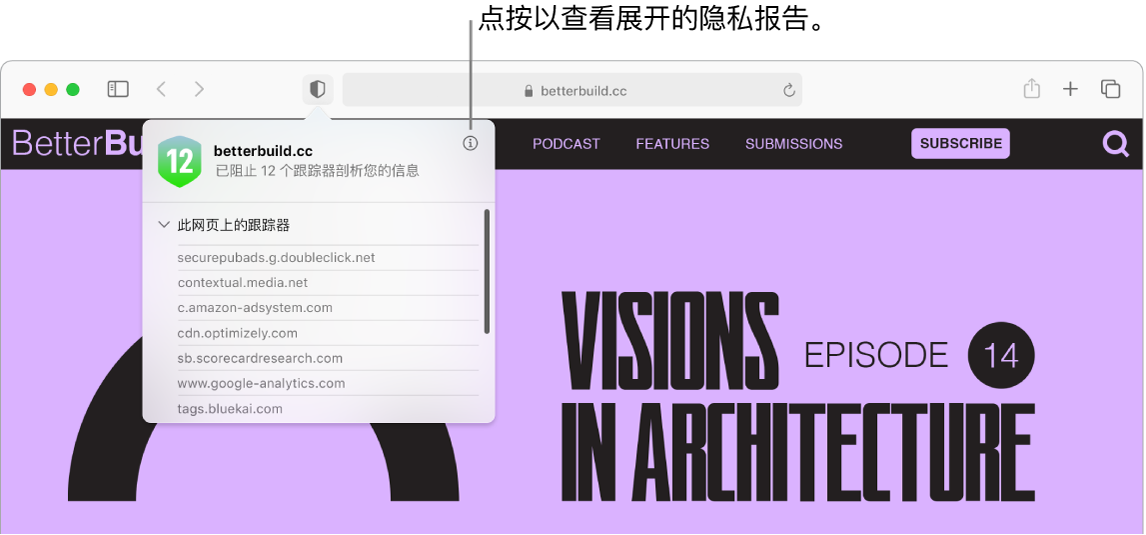Click the tracker list scrollbar
Image resolution: width=1146 pixels, height=535 pixels.
[x=487, y=272]
